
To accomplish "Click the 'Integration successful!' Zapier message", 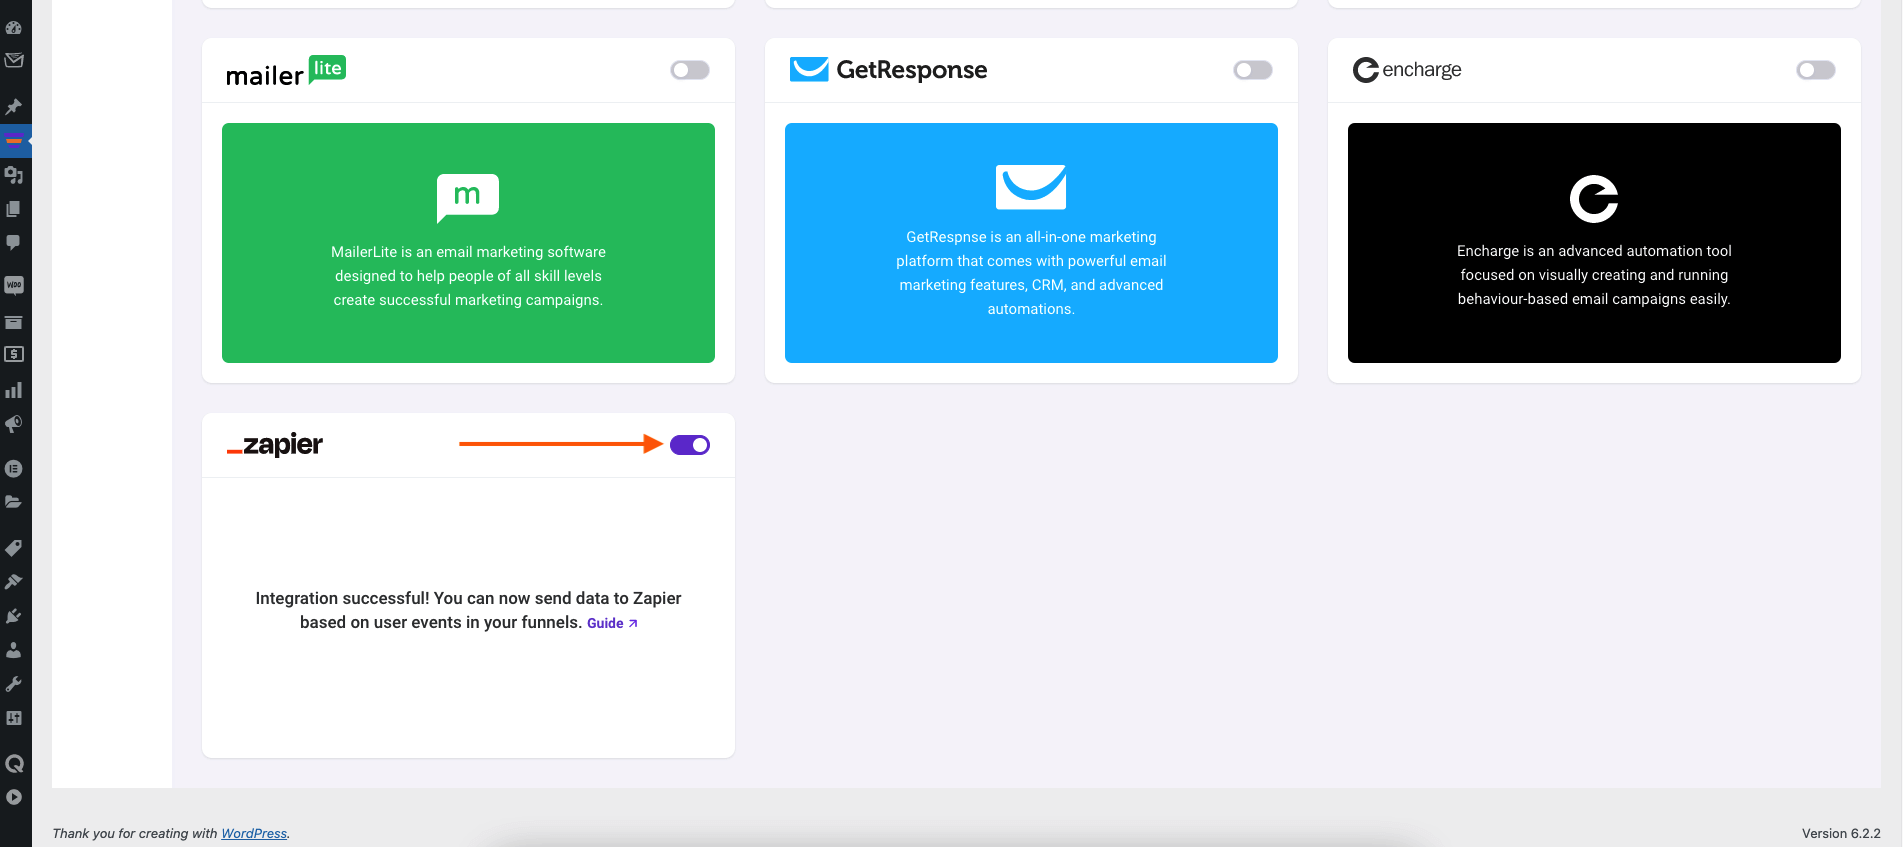I will tap(468, 610).
